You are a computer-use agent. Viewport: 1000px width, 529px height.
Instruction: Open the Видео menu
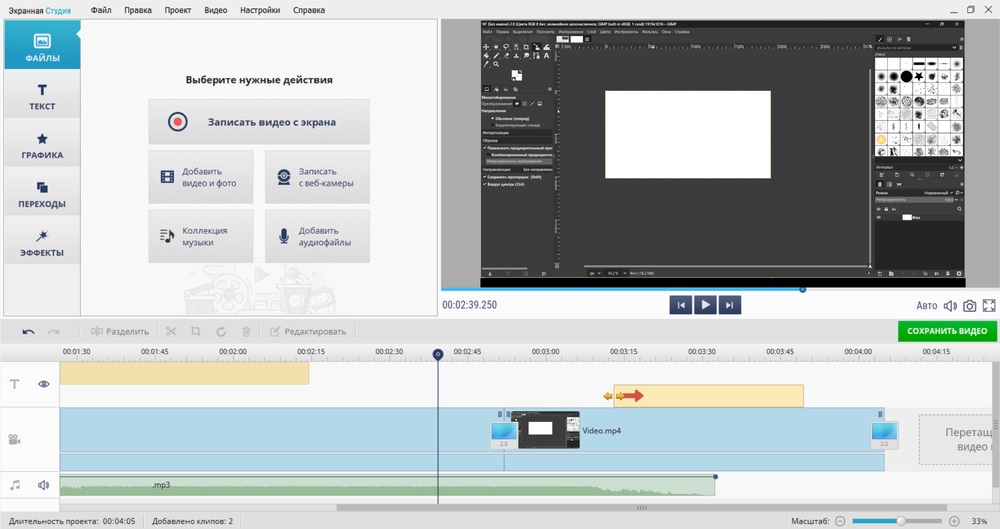coord(216,10)
